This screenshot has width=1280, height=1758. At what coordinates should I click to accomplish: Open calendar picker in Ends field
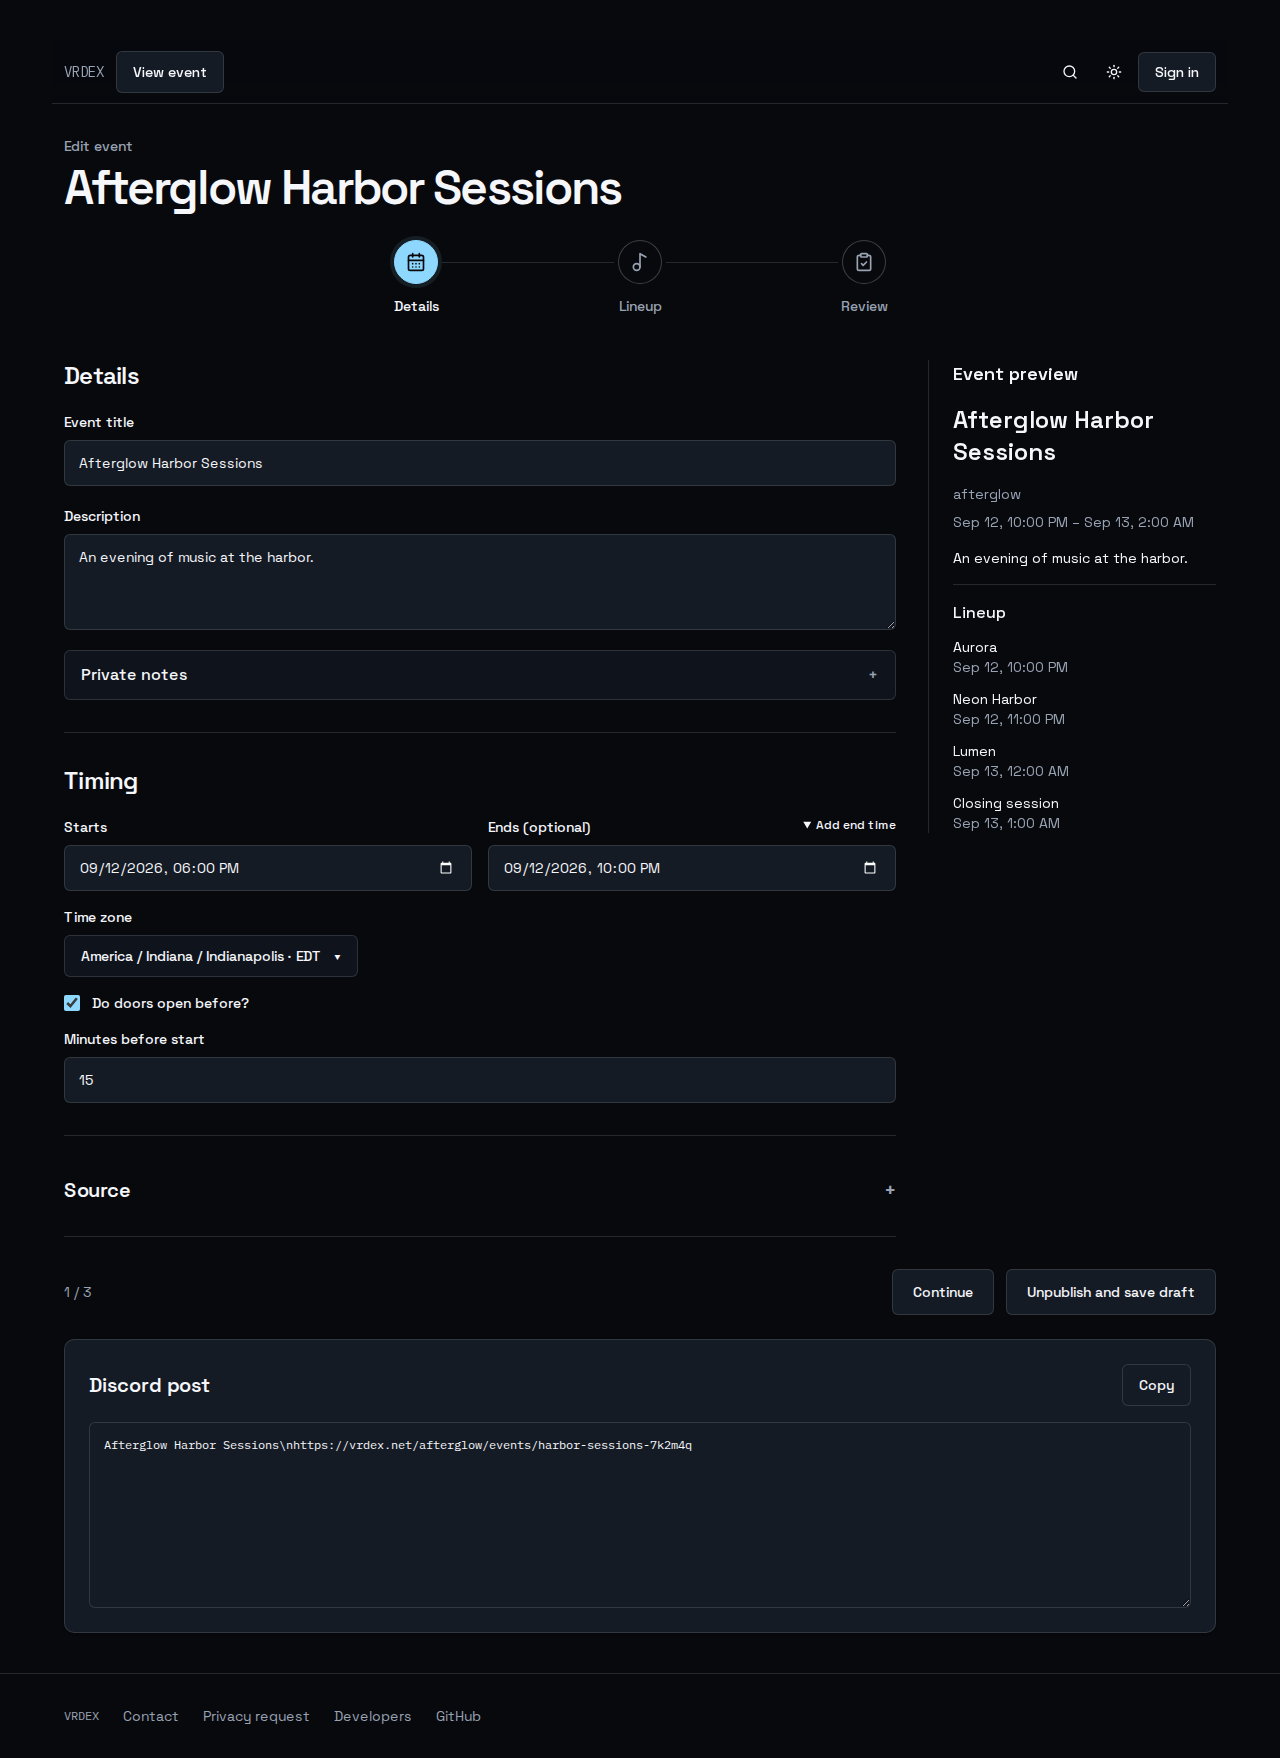[x=870, y=868]
